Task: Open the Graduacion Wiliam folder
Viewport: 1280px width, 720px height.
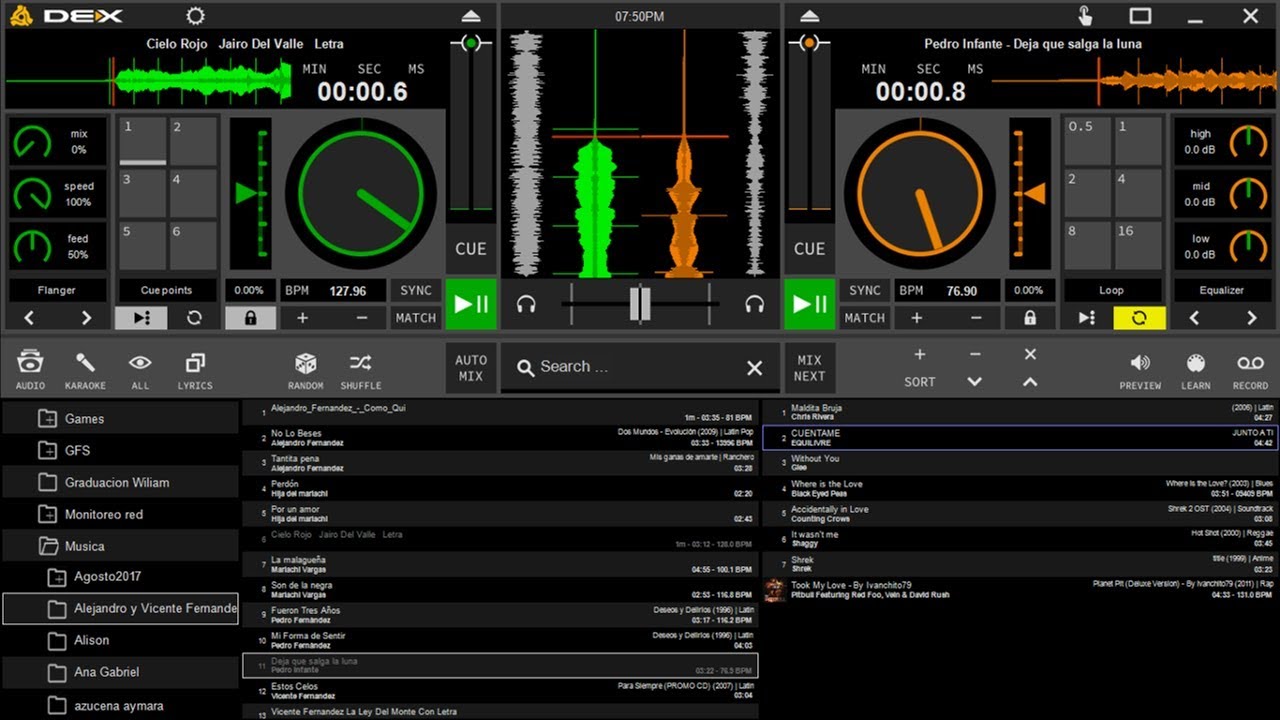Action: click(x=120, y=482)
